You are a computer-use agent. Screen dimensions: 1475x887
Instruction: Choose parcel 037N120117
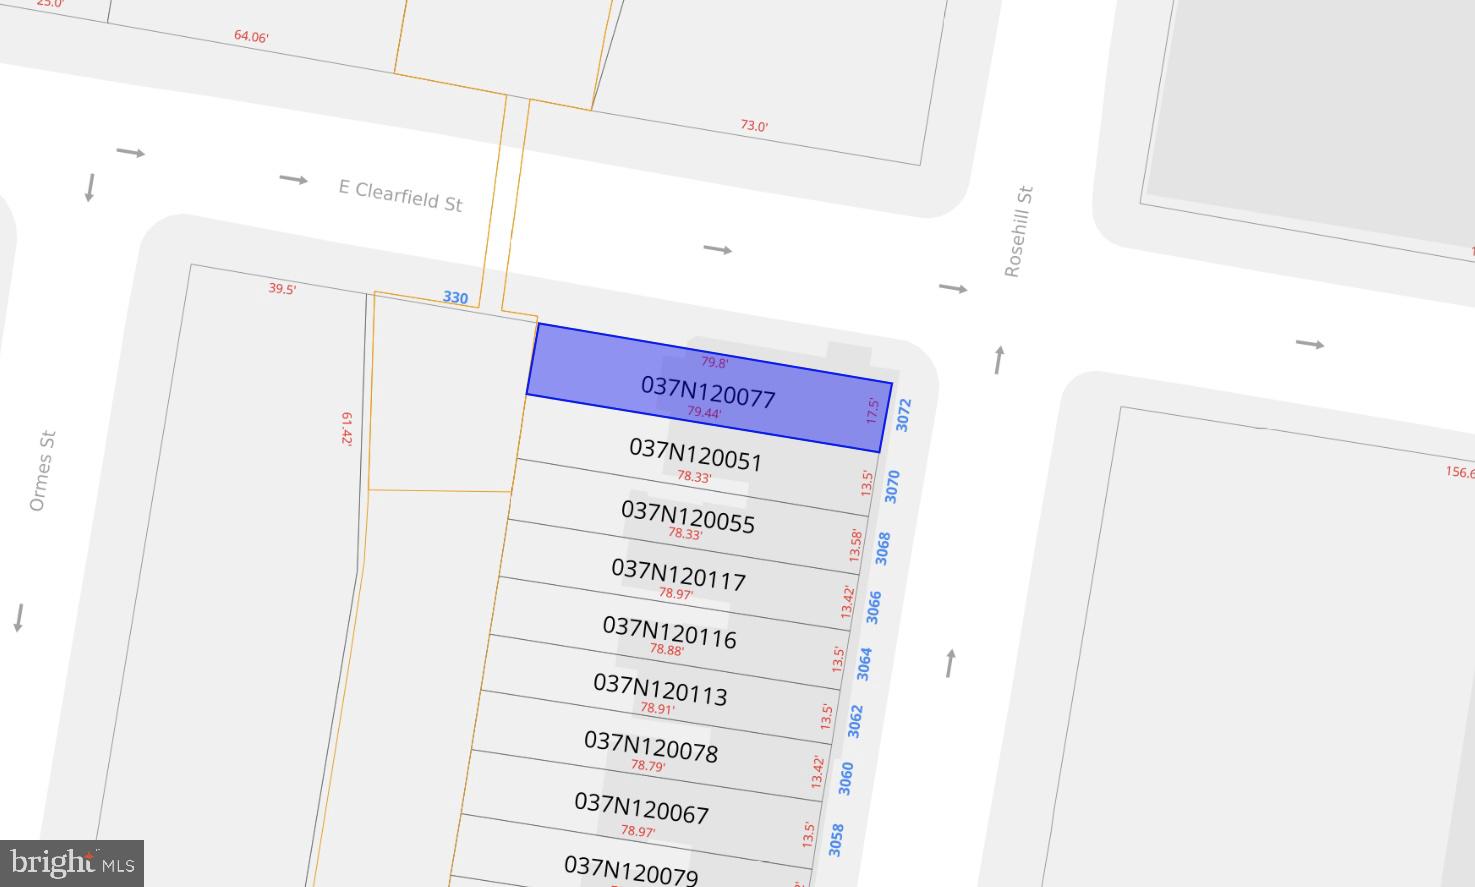tap(679, 574)
